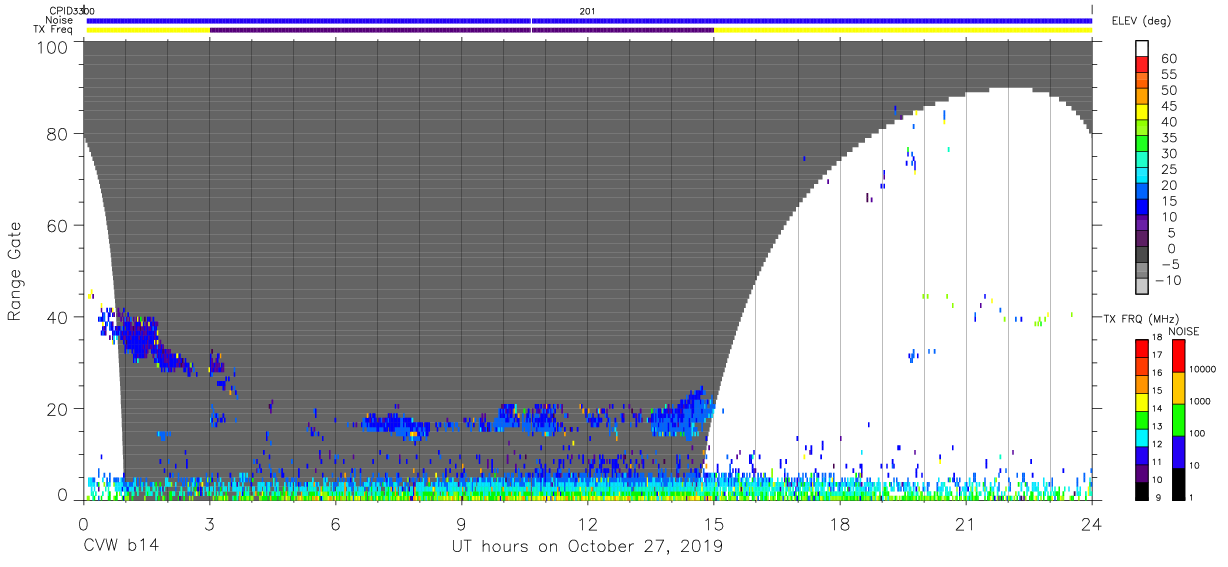Viewport: 1228px width, 567px height.
Task: Click the 'Range Gate' y-axis label
Action: [x=15, y=272]
